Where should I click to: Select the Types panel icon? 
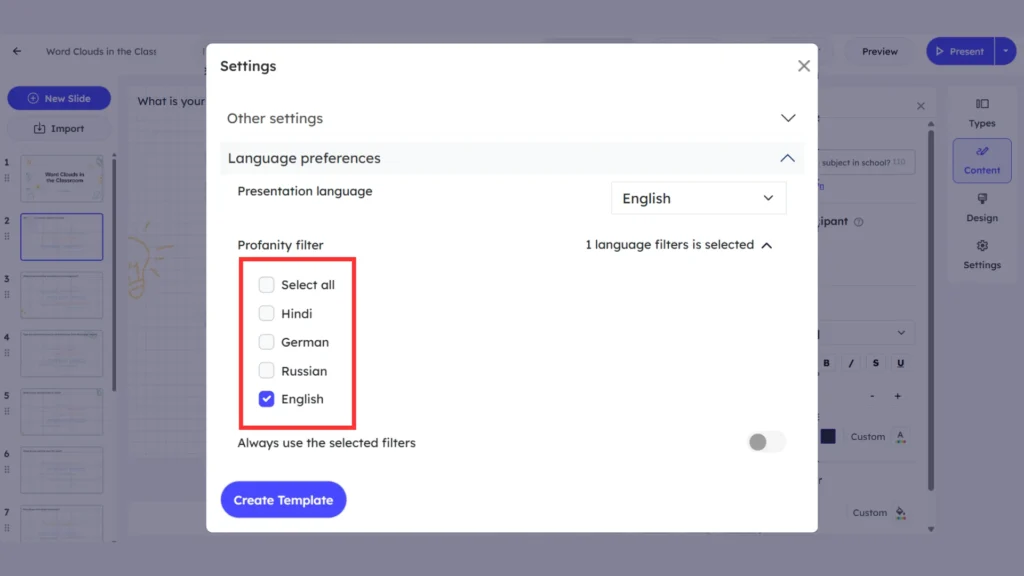point(981,110)
